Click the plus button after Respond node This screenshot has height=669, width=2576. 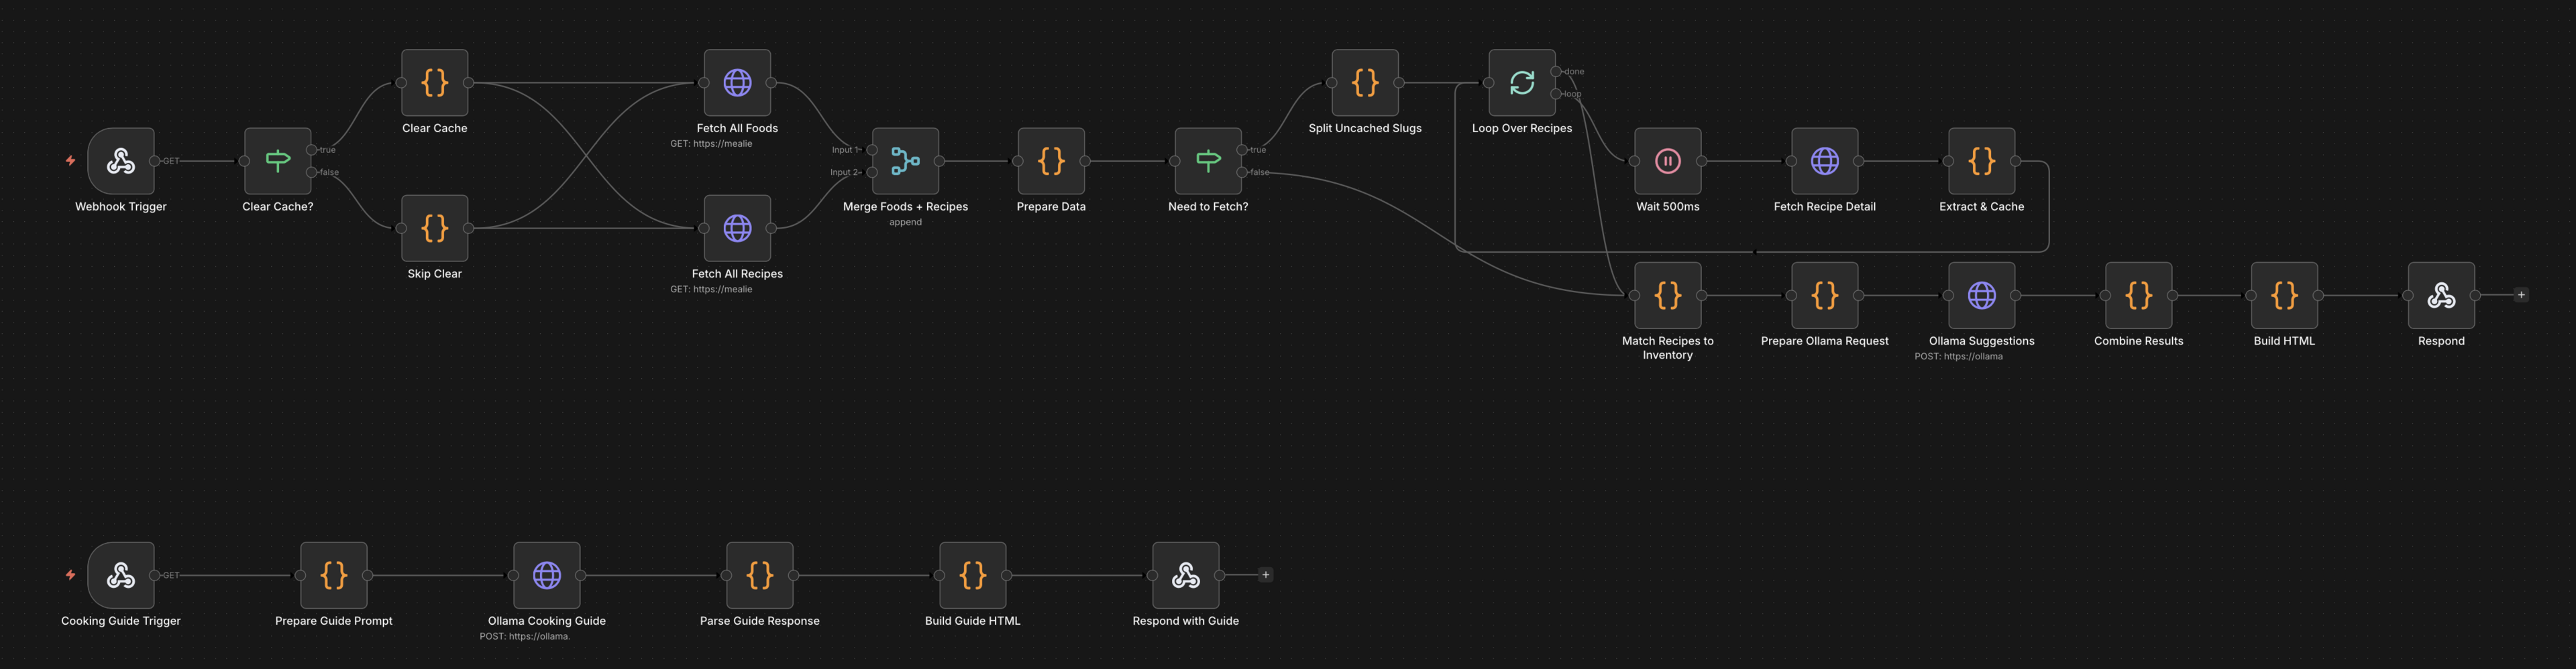click(2522, 294)
